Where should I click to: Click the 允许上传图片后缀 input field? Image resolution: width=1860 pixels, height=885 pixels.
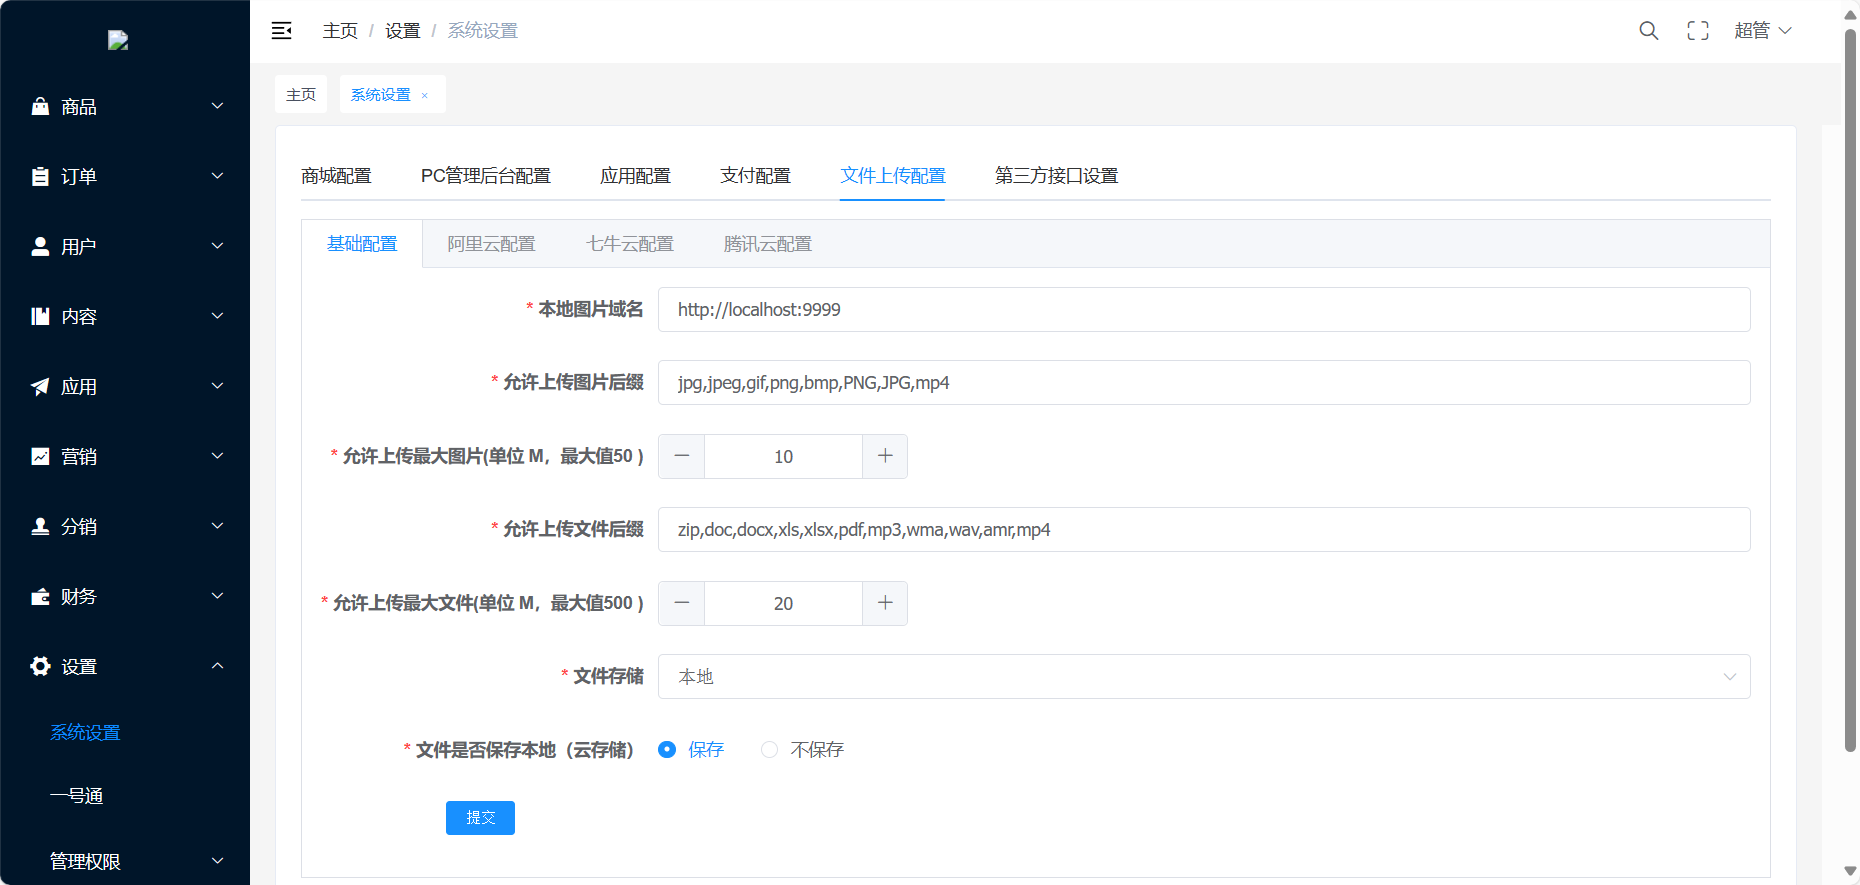click(1204, 382)
